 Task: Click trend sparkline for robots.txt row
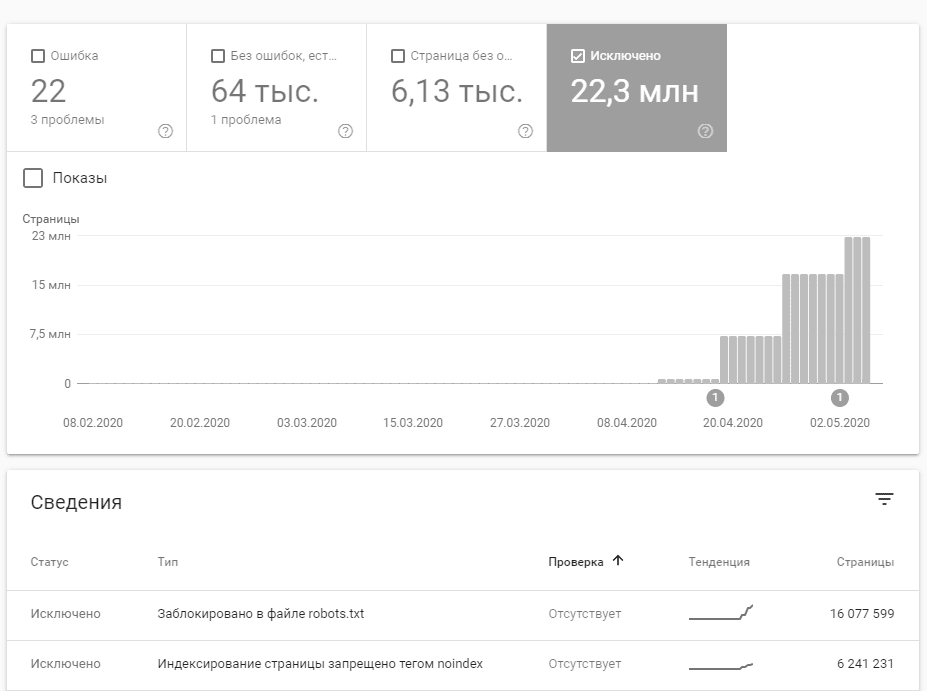click(721, 613)
